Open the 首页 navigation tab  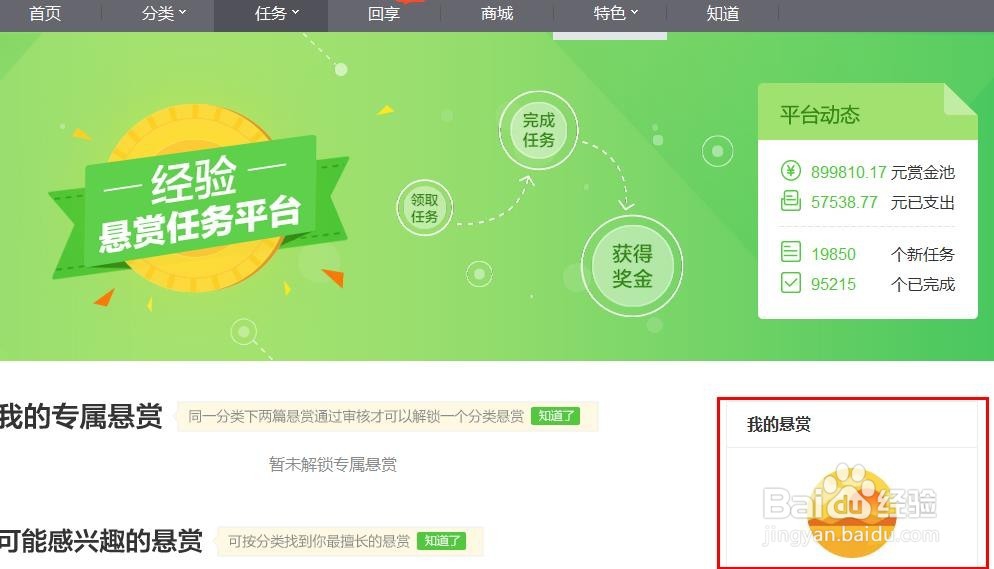45,13
